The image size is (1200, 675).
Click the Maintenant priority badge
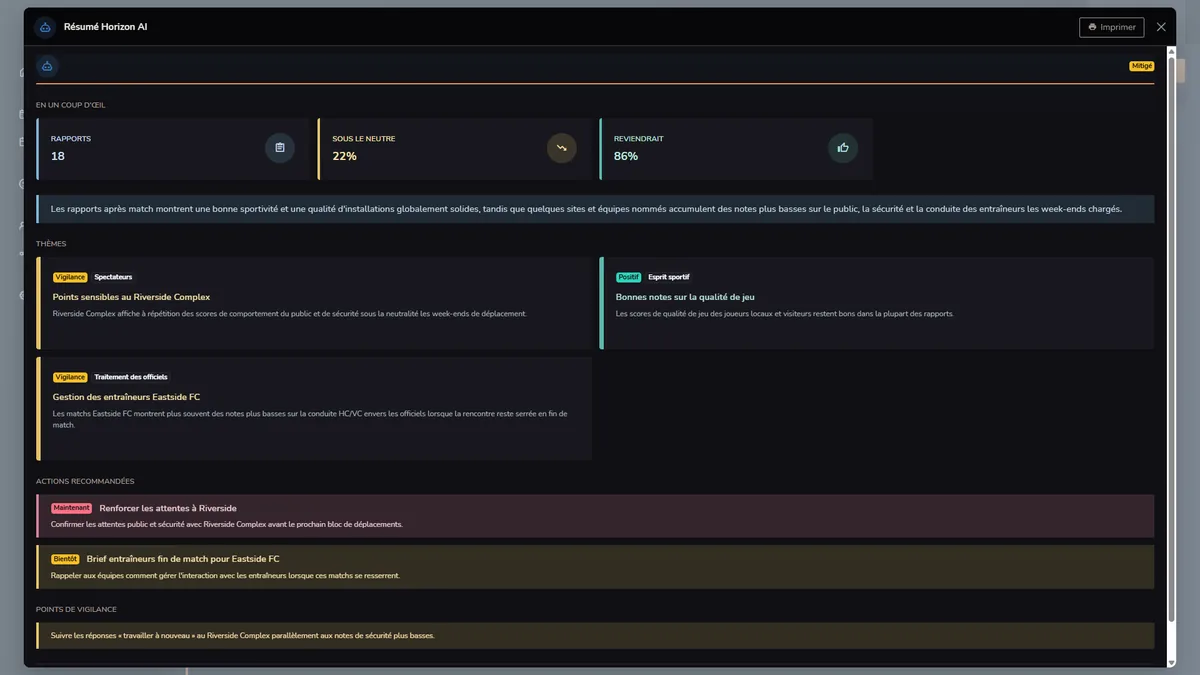[72, 508]
